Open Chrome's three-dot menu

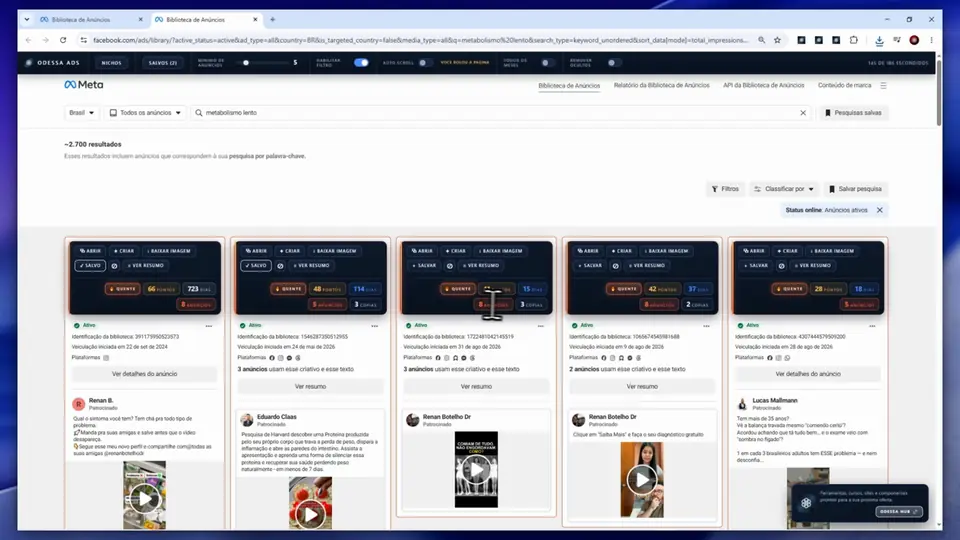point(931,40)
